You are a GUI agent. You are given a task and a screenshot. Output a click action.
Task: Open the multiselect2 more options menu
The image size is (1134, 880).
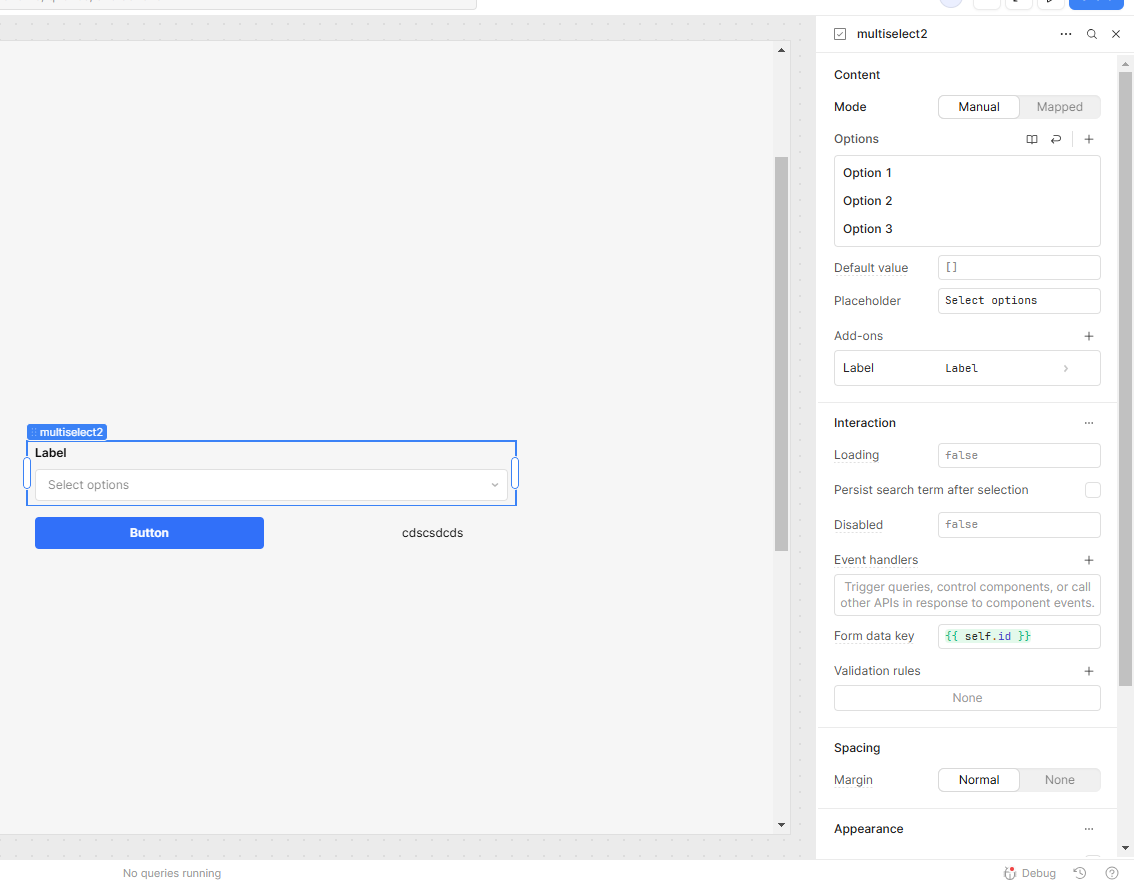[x=1065, y=34]
